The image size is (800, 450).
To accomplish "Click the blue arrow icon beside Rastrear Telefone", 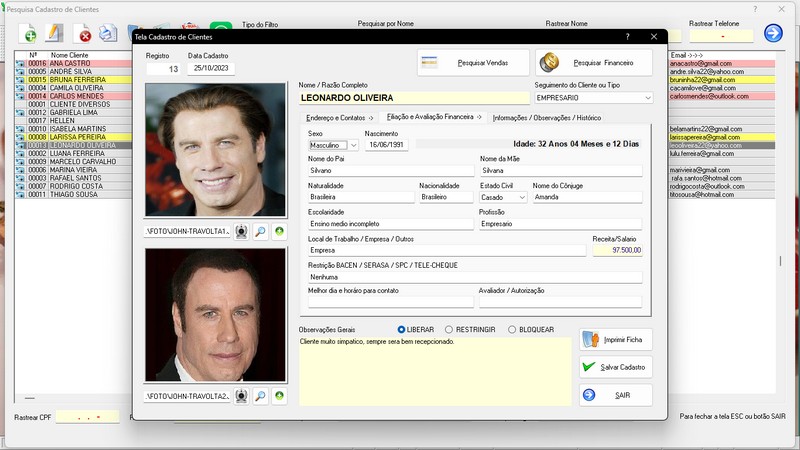I will coord(773,33).
